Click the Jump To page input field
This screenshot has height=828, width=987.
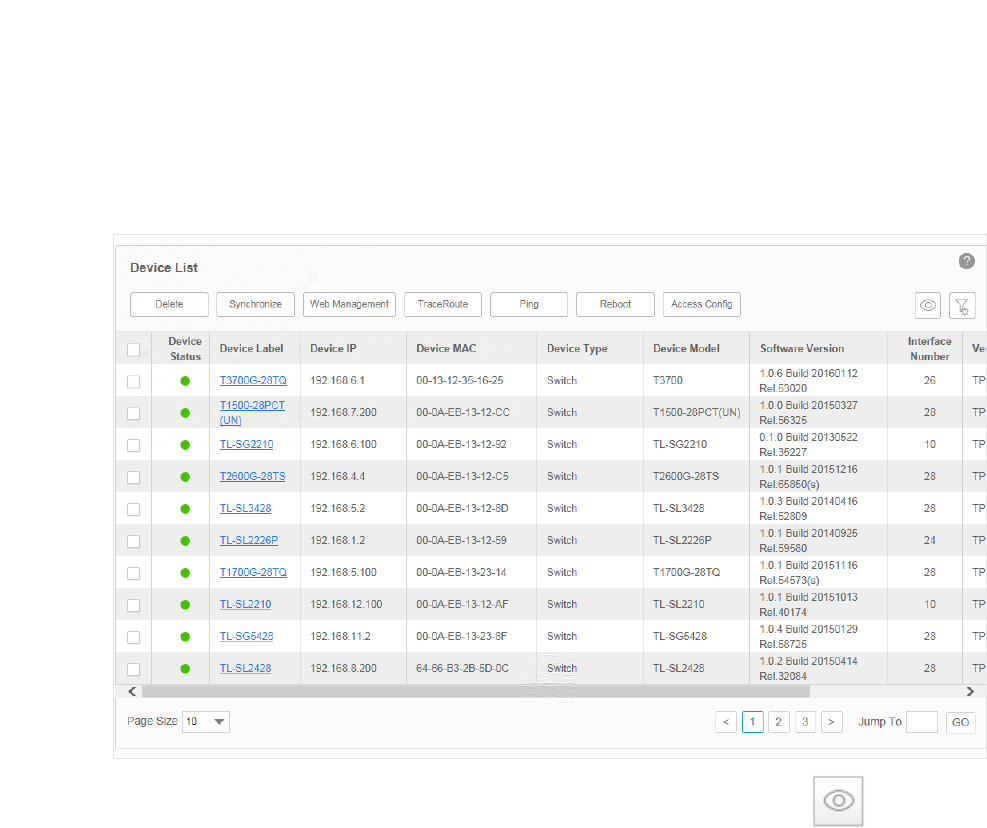(x=922, y=722)
